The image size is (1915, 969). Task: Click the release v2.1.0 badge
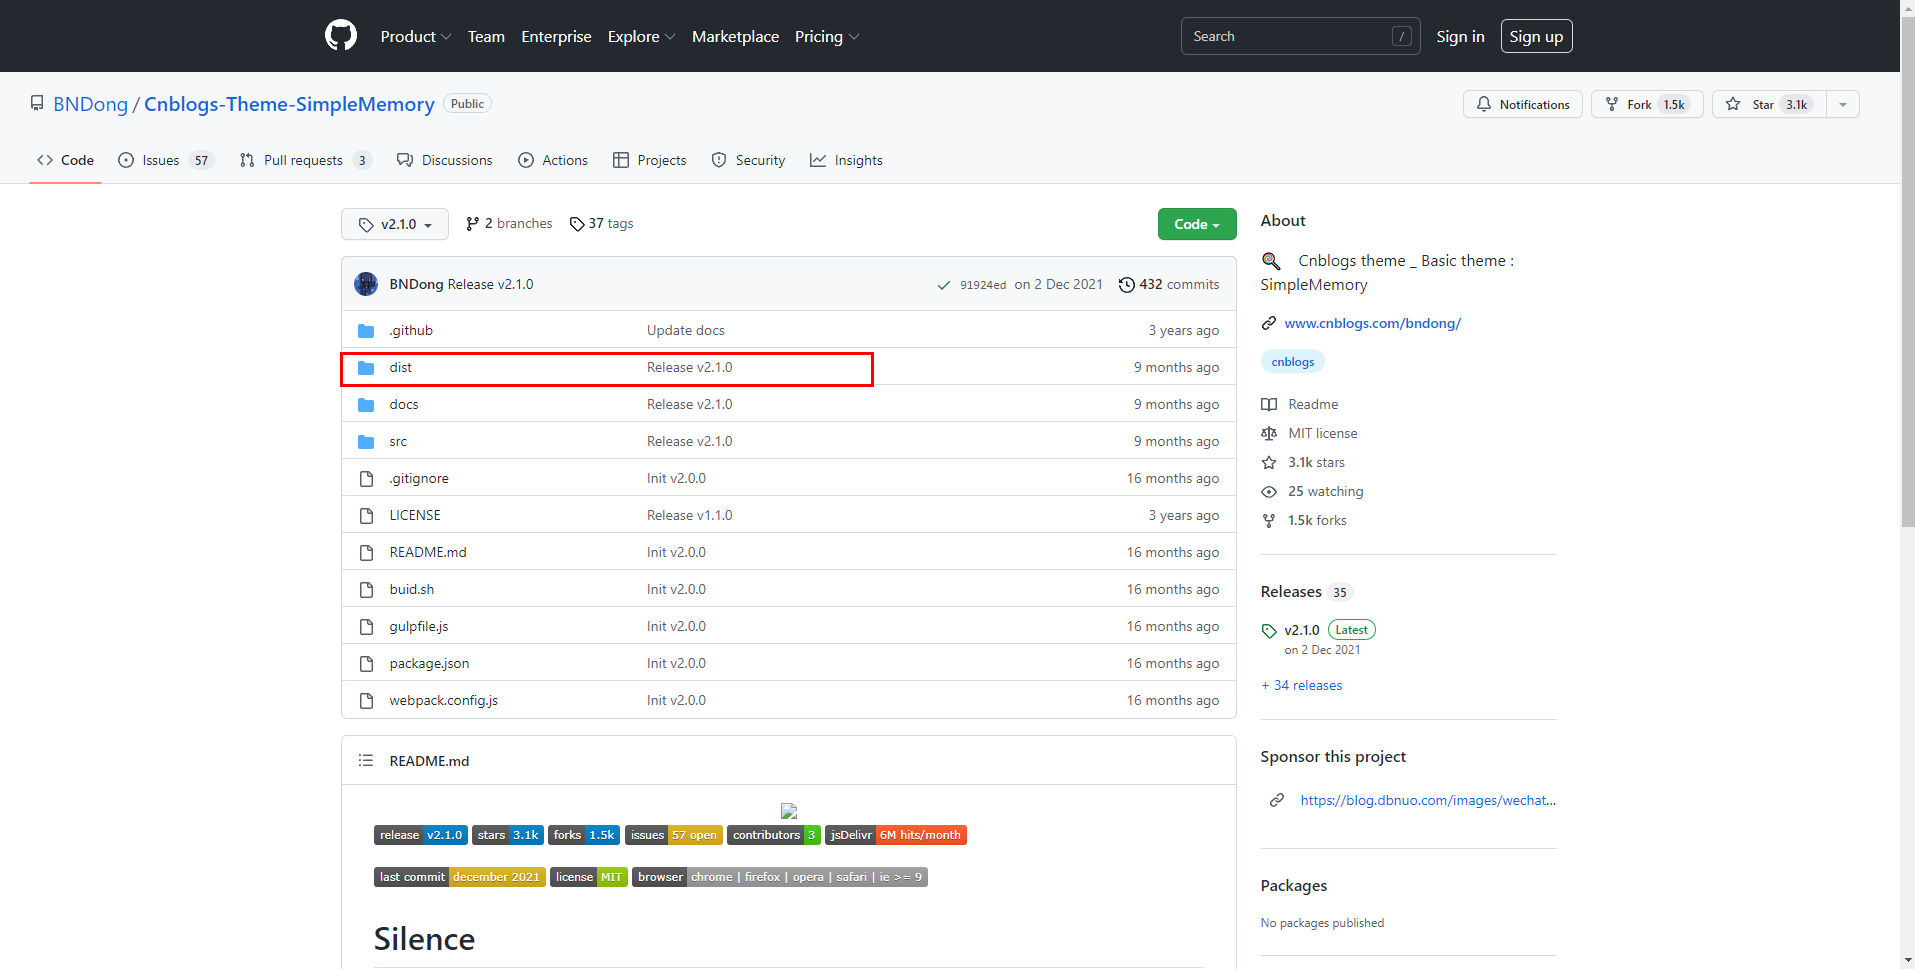pos(421,835)
